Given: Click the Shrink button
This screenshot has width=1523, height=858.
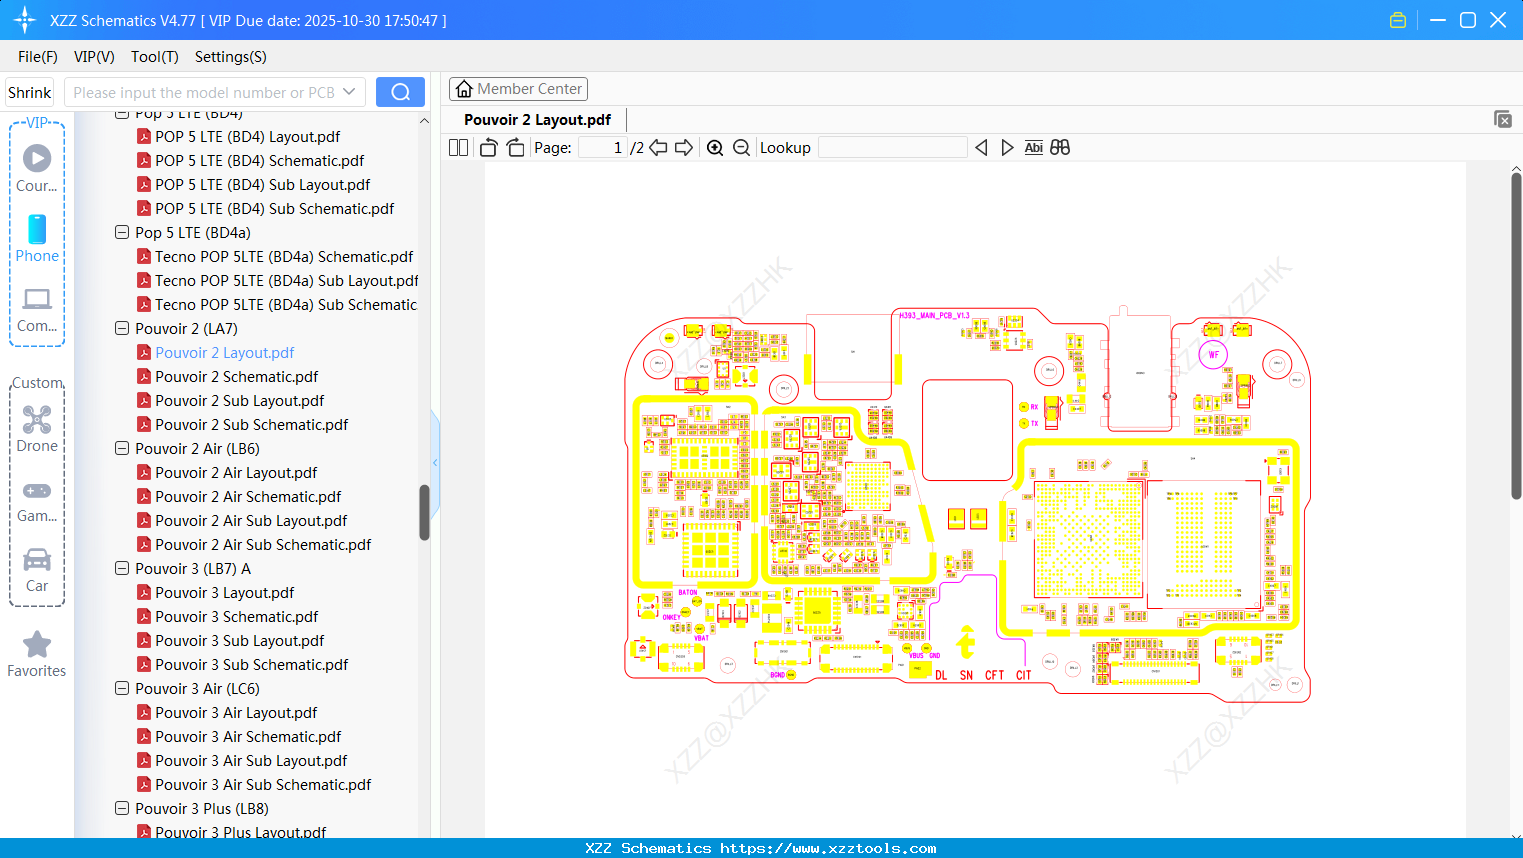Looking at the screenshot, I should pos(29,91).
